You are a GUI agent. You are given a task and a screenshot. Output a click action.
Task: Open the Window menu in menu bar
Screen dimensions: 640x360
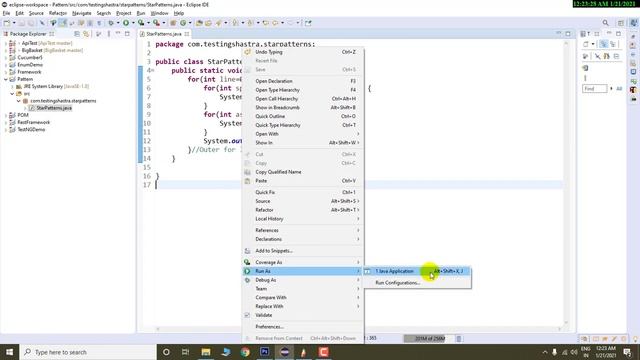pyautogui.click(x=159, y=13)
